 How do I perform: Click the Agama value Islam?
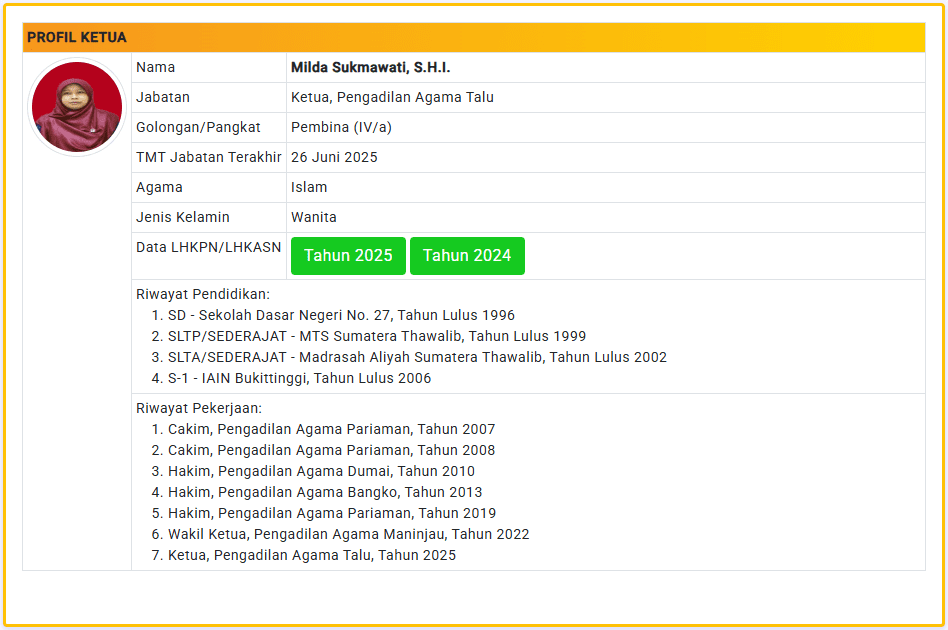point(309,188)
